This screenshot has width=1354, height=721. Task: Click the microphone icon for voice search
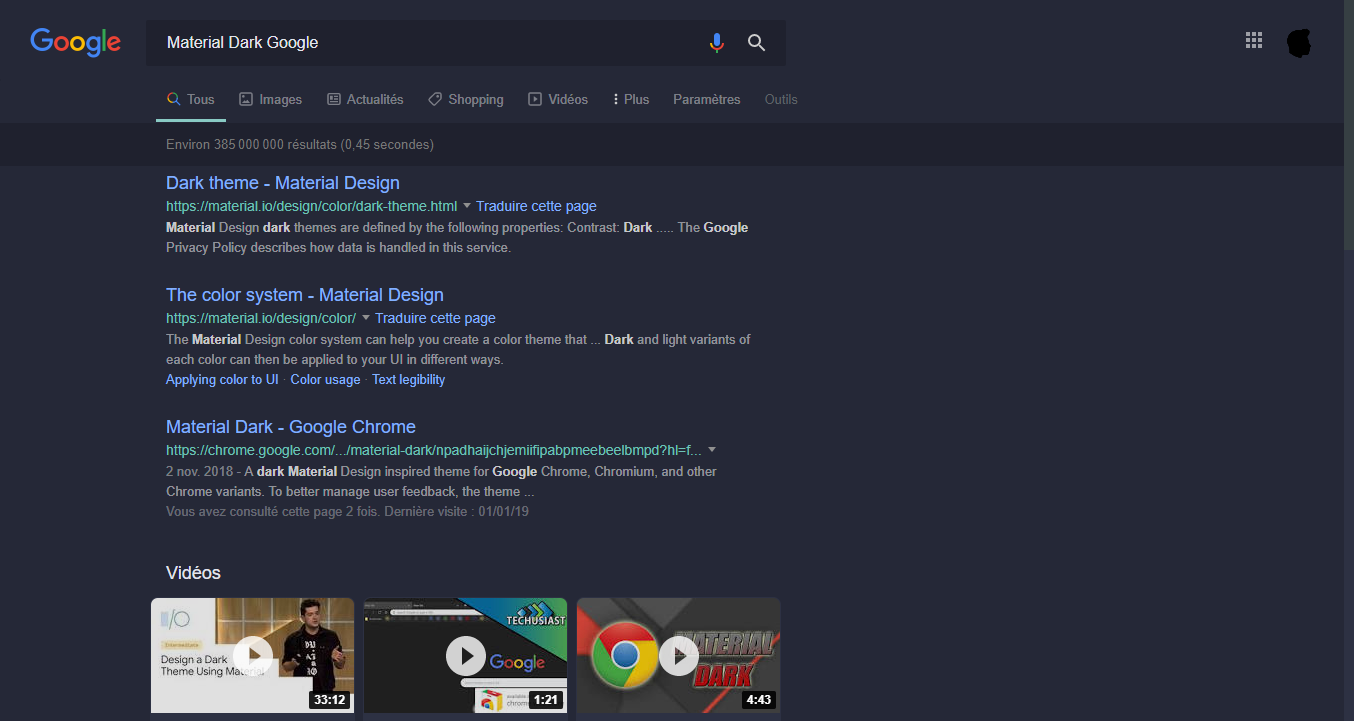tap(716, 43)
